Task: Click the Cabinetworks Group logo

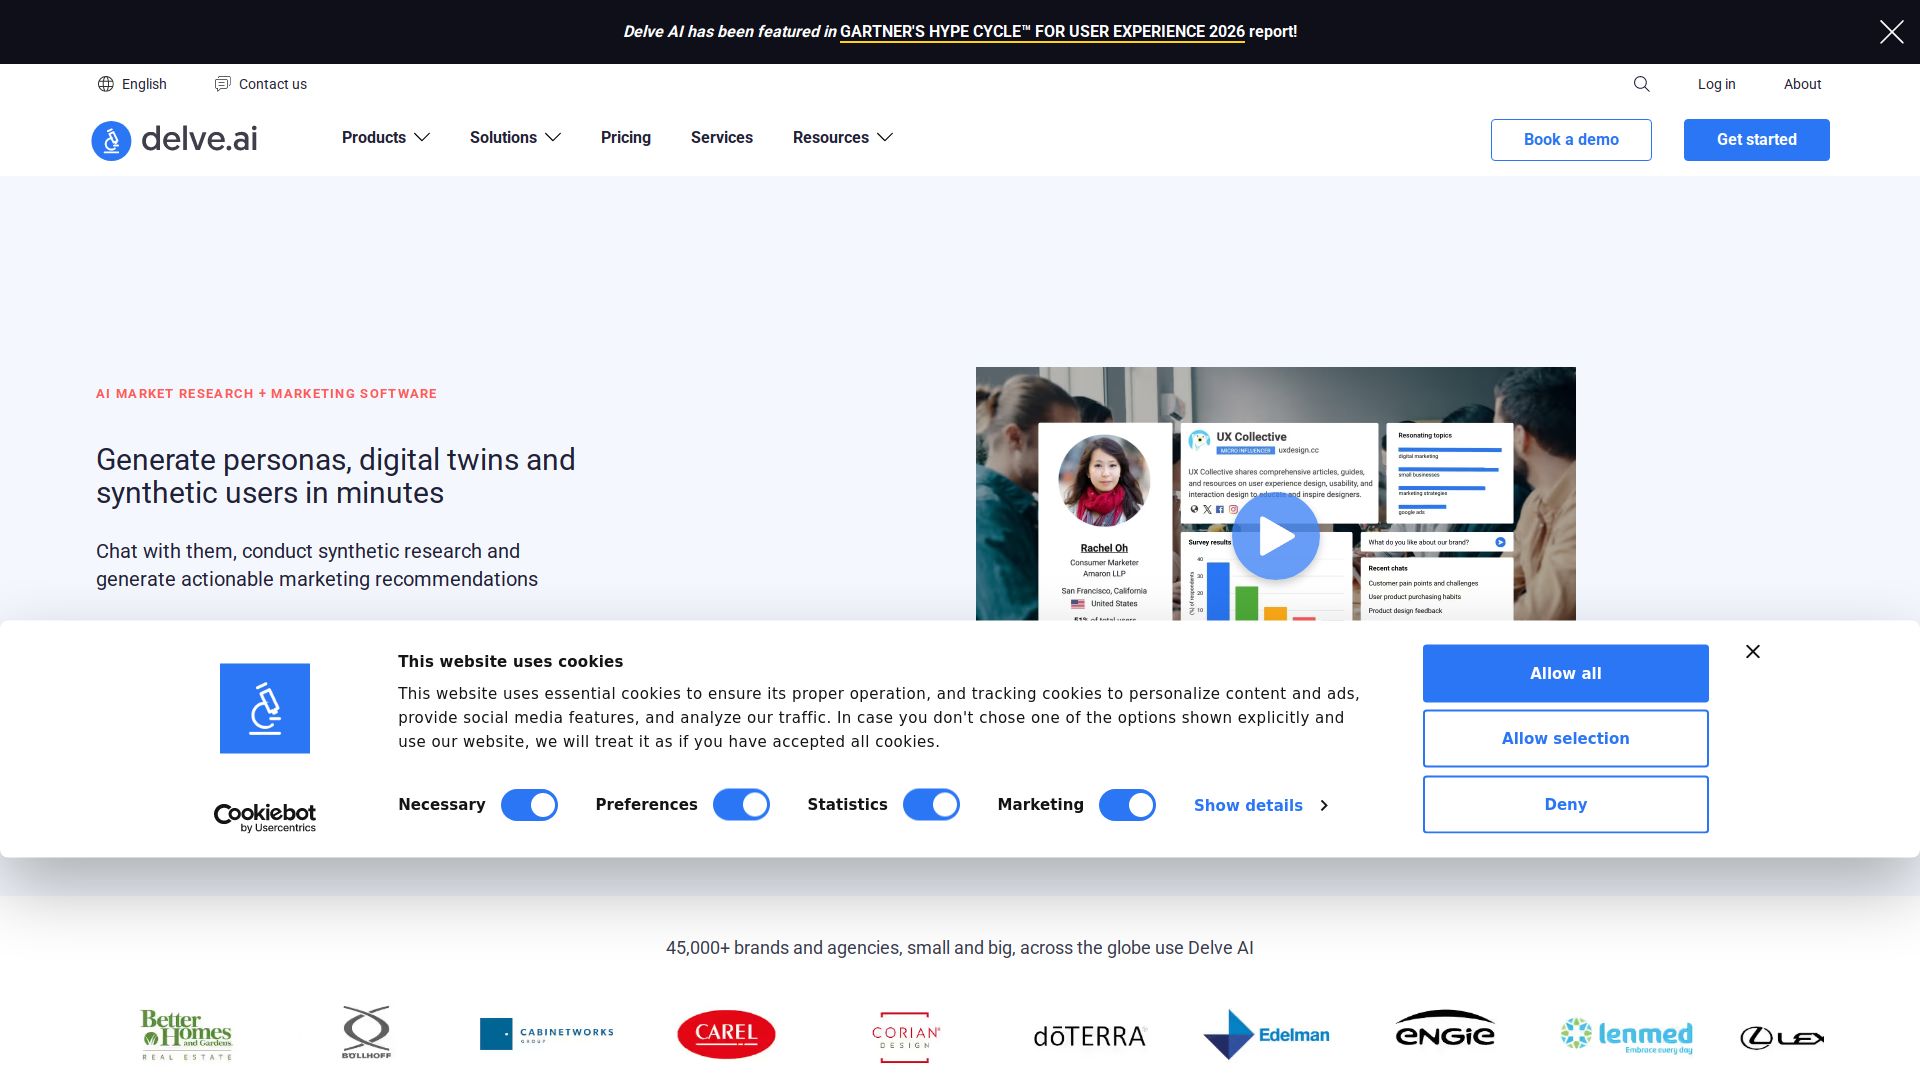Action: click(x=547, y=1034)
